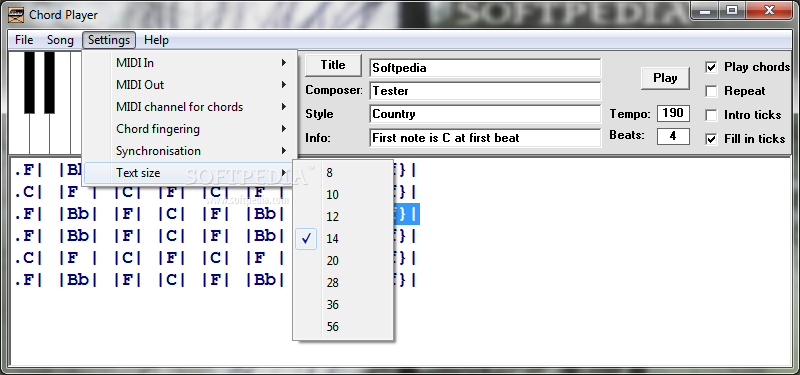Open the File menu
800x375 pixels.
[x=24, y=40]
